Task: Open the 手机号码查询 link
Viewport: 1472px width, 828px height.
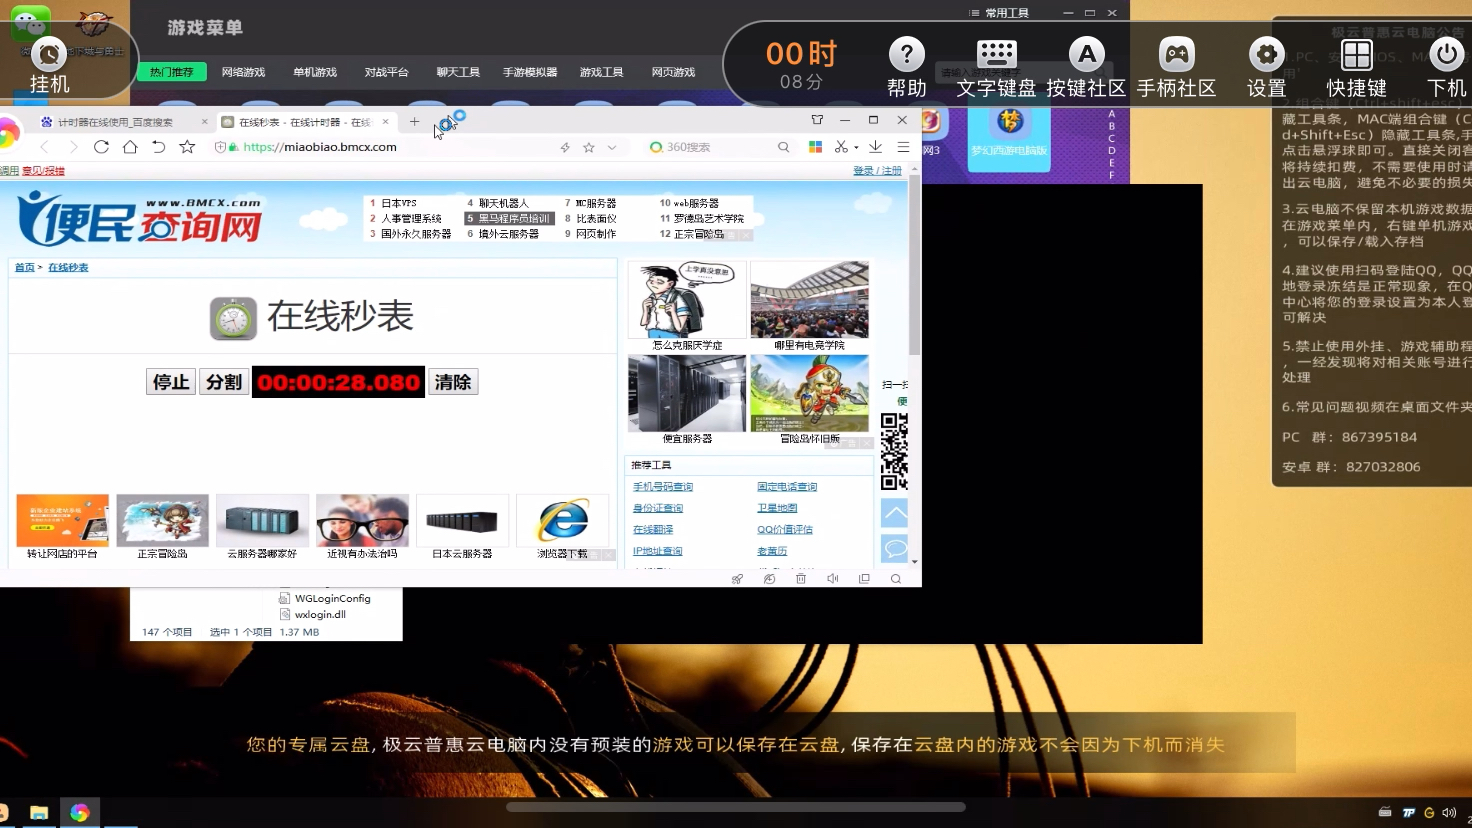Action: point(663,487)
